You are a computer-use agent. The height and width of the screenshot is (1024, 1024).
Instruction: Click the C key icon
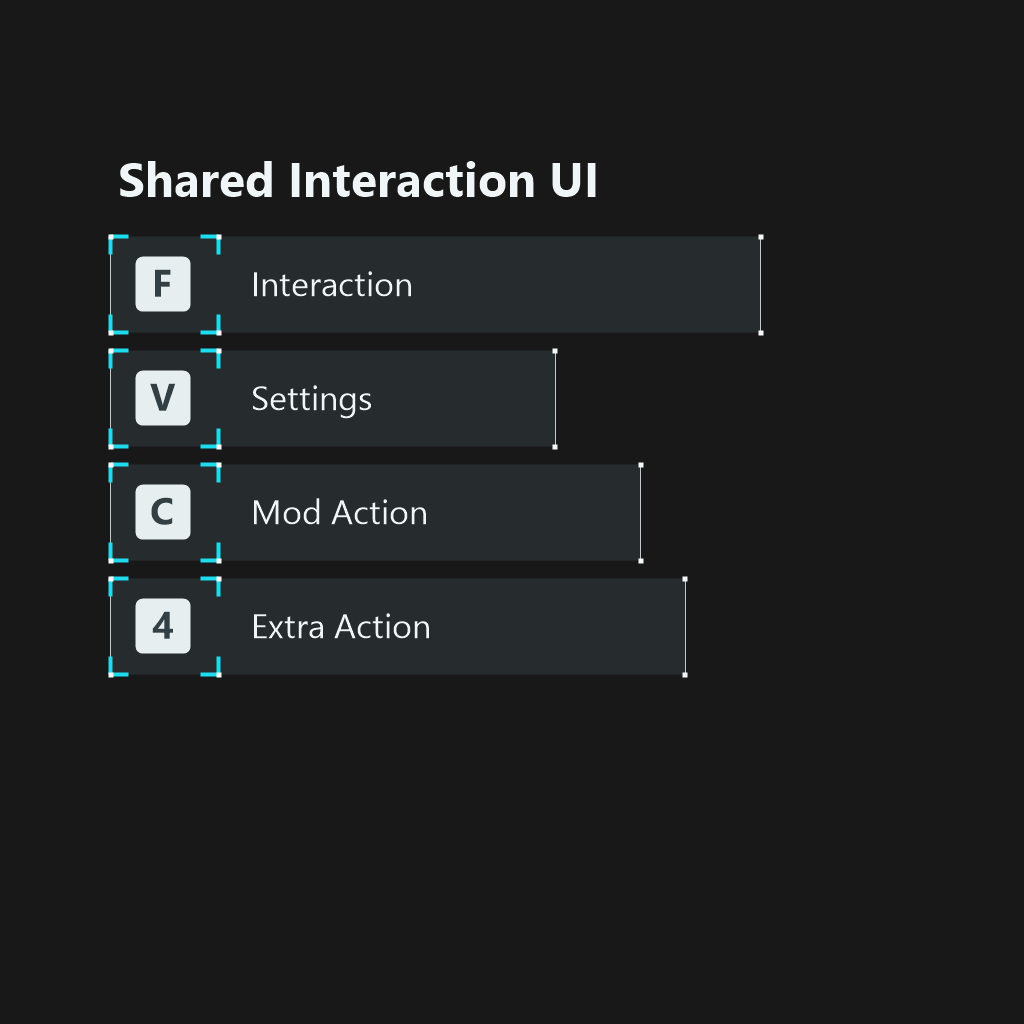tap(163, 512)
